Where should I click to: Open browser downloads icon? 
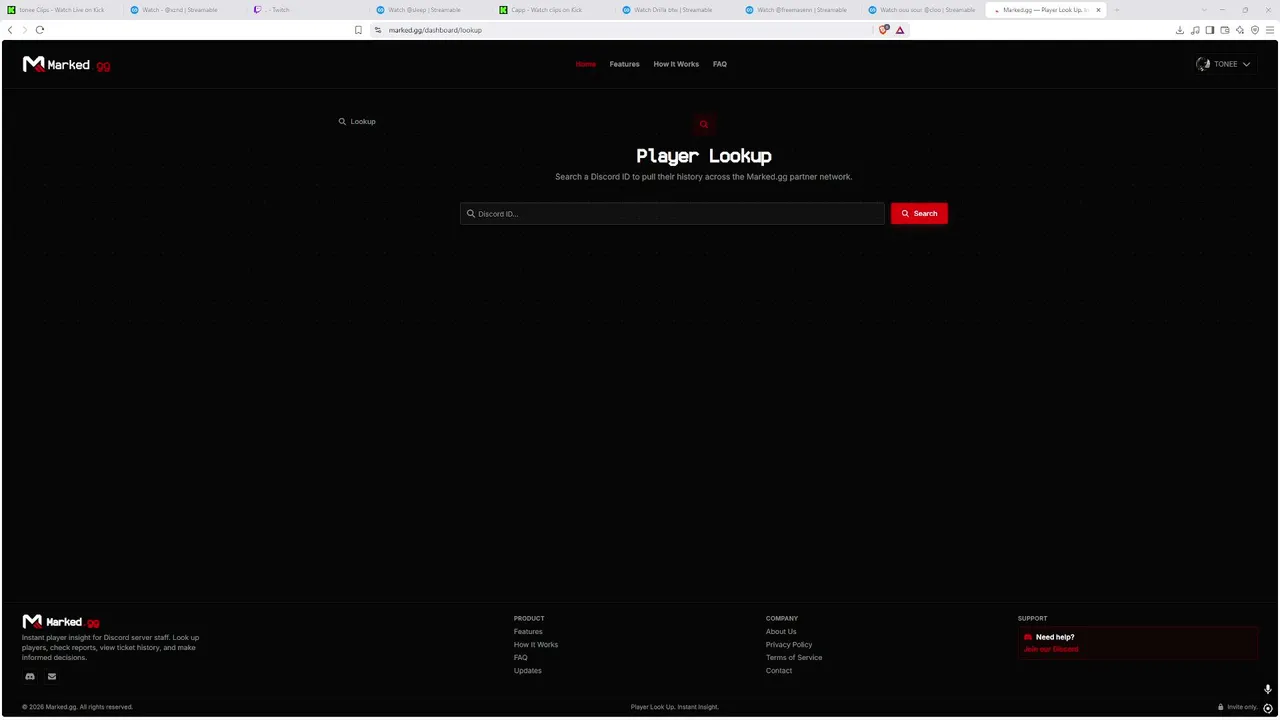(1180, 30)
